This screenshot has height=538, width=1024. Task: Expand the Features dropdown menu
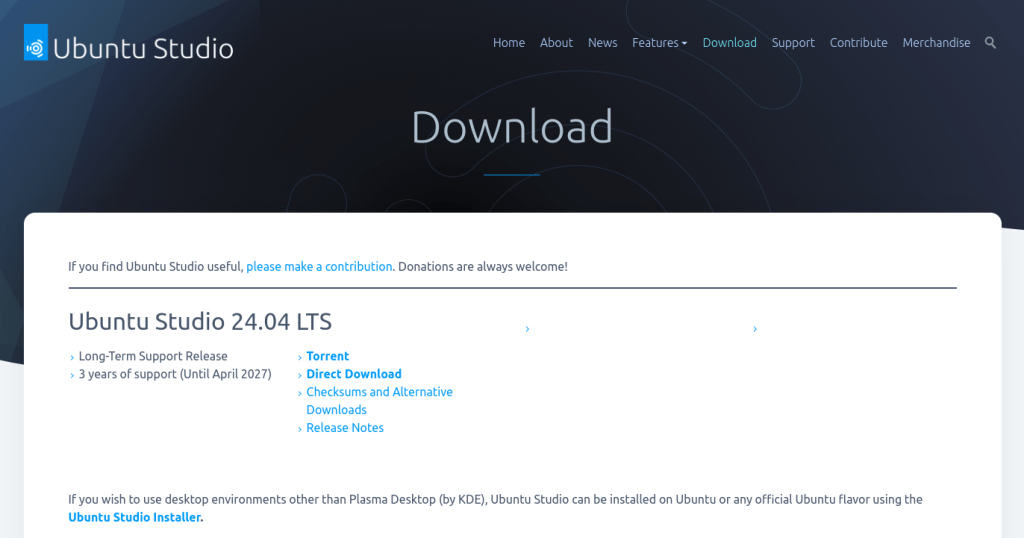659,43
